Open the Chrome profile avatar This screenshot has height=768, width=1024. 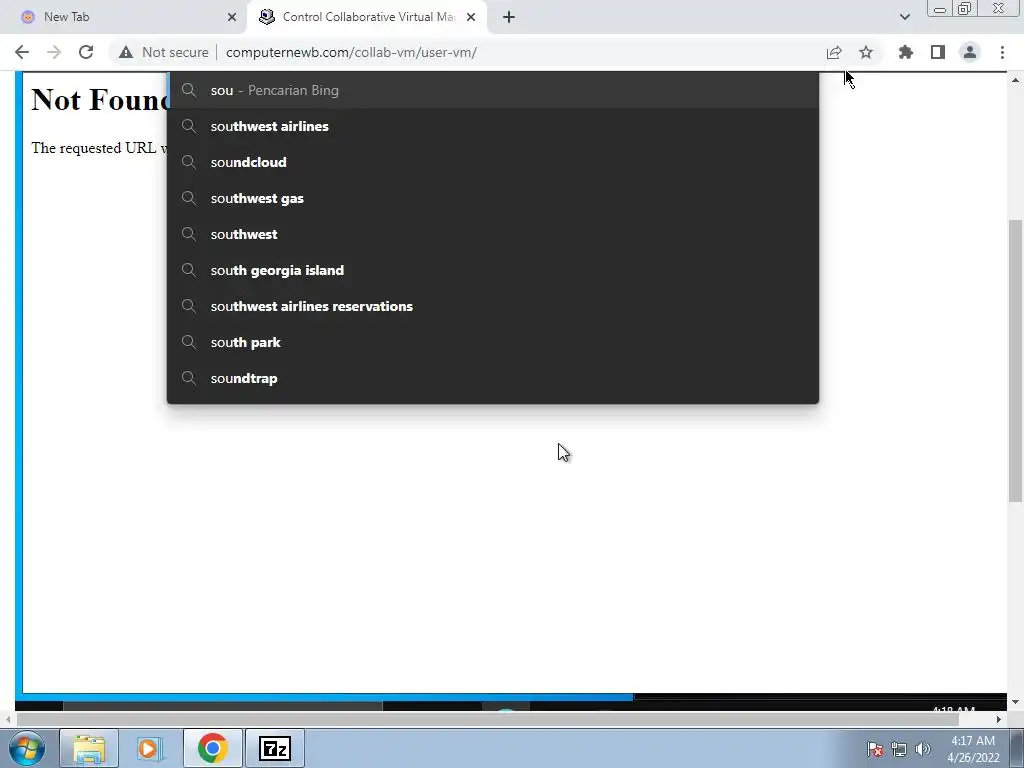[970, 52]
